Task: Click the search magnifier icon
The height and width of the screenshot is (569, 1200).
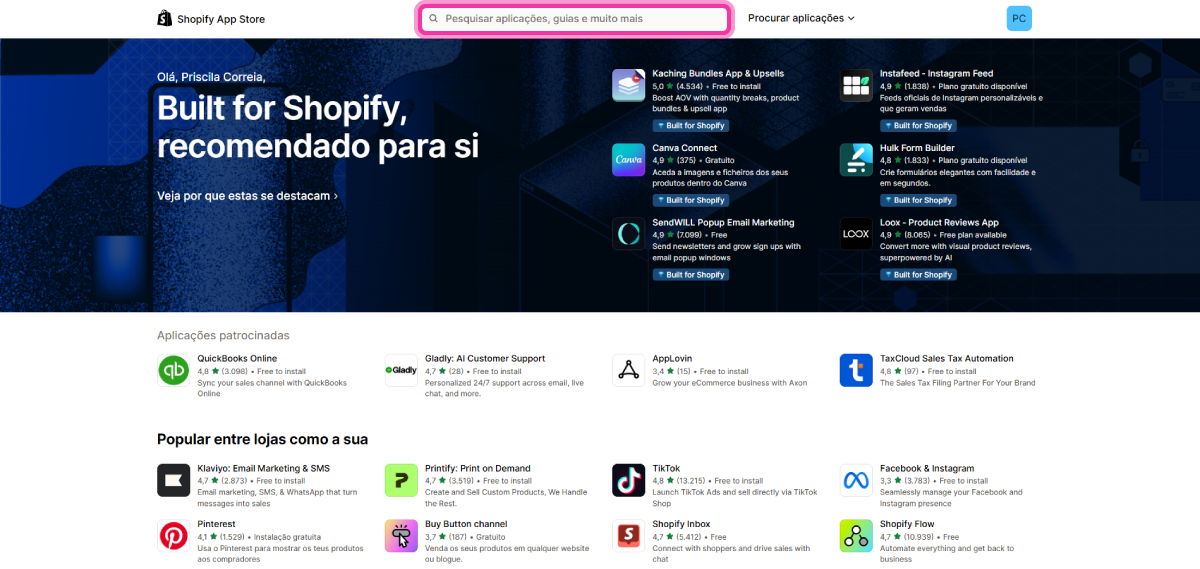Action: pos(434,19)
